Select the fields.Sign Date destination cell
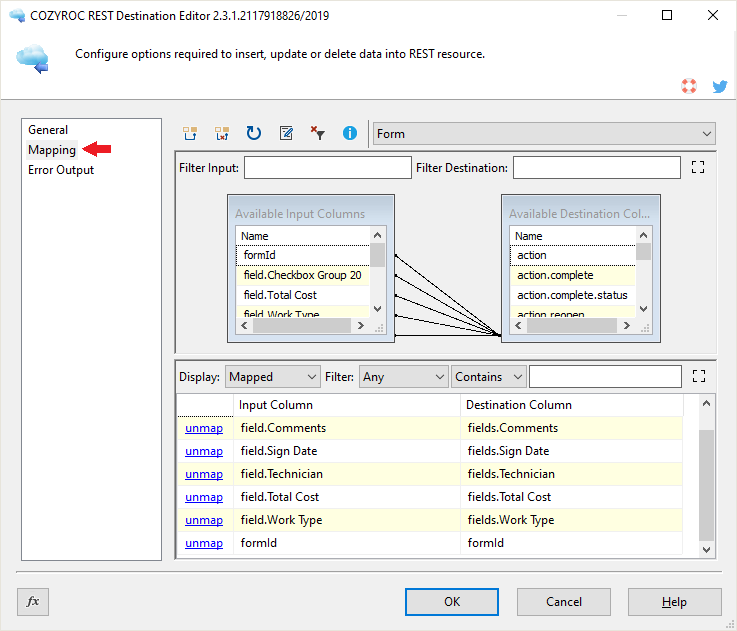The image size is (737, 631). (572, 451)
